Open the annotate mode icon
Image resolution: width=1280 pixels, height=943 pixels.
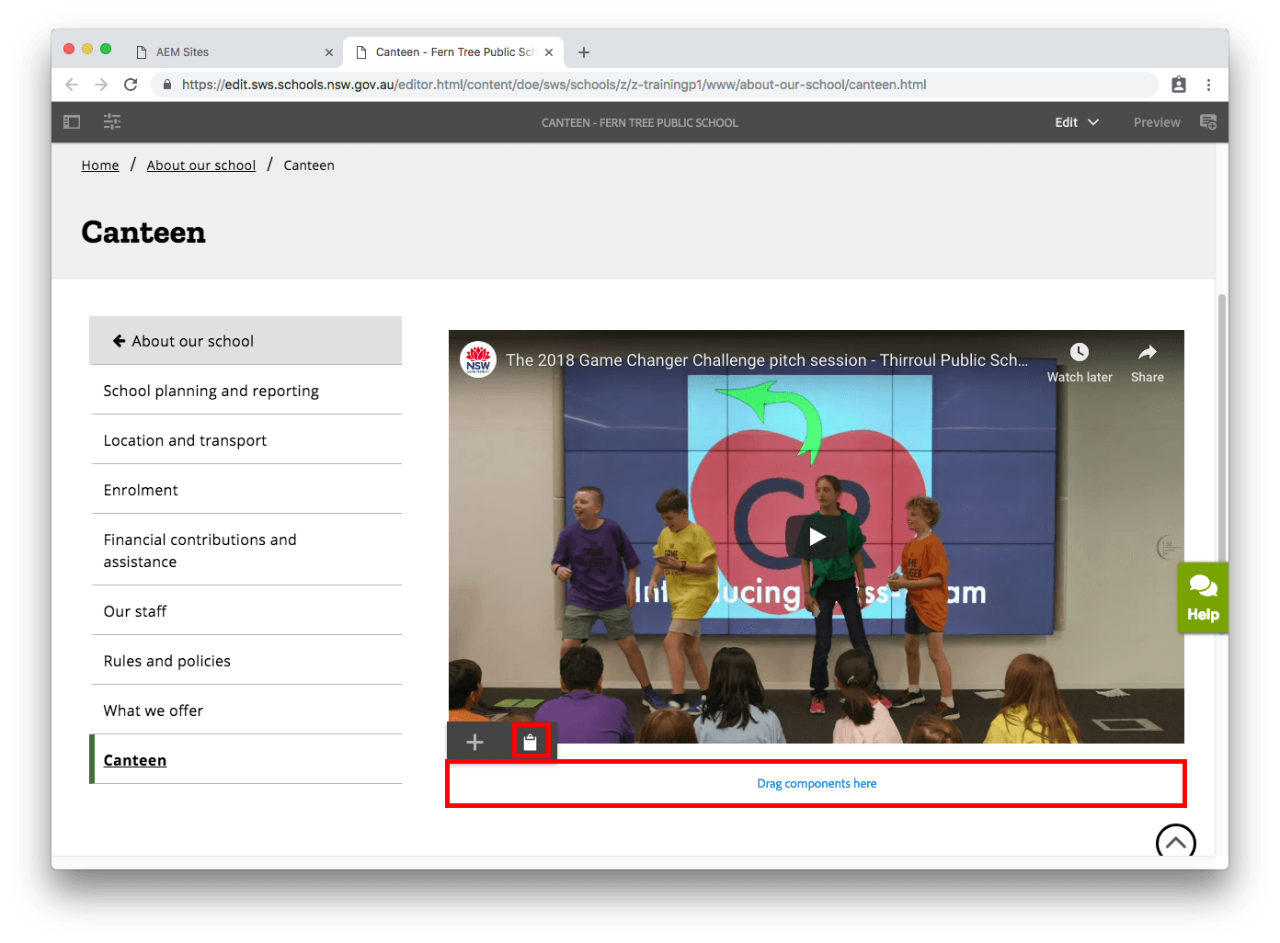tap(1208, 122)
